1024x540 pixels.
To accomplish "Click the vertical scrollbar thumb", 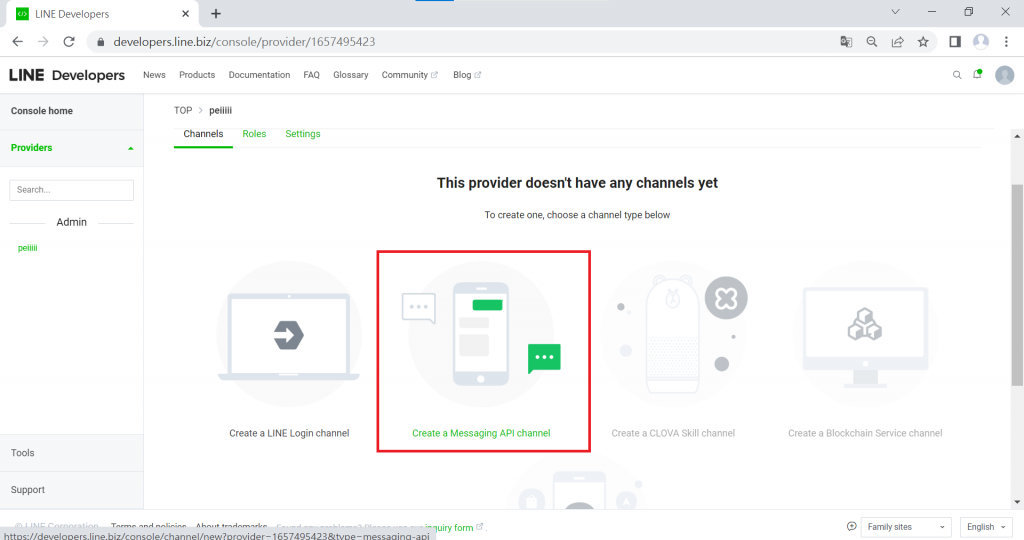I will click(1017, 285).
